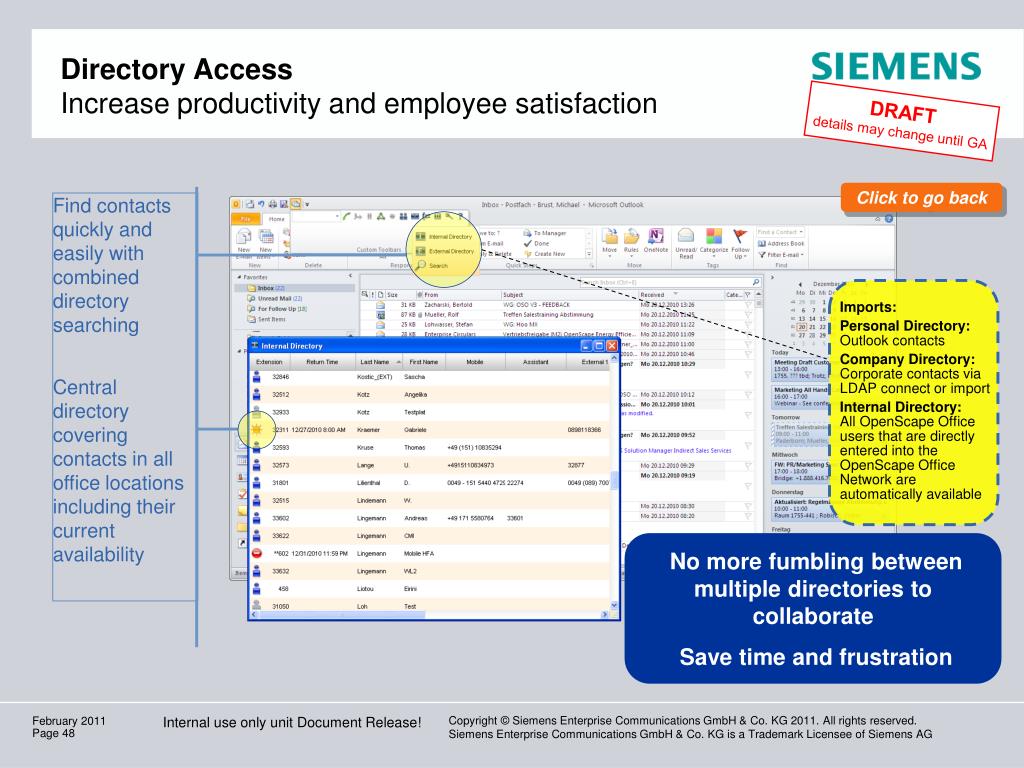Expand the Quick Steps gallery arrow
1024x768 pixels.
[588, 254]
